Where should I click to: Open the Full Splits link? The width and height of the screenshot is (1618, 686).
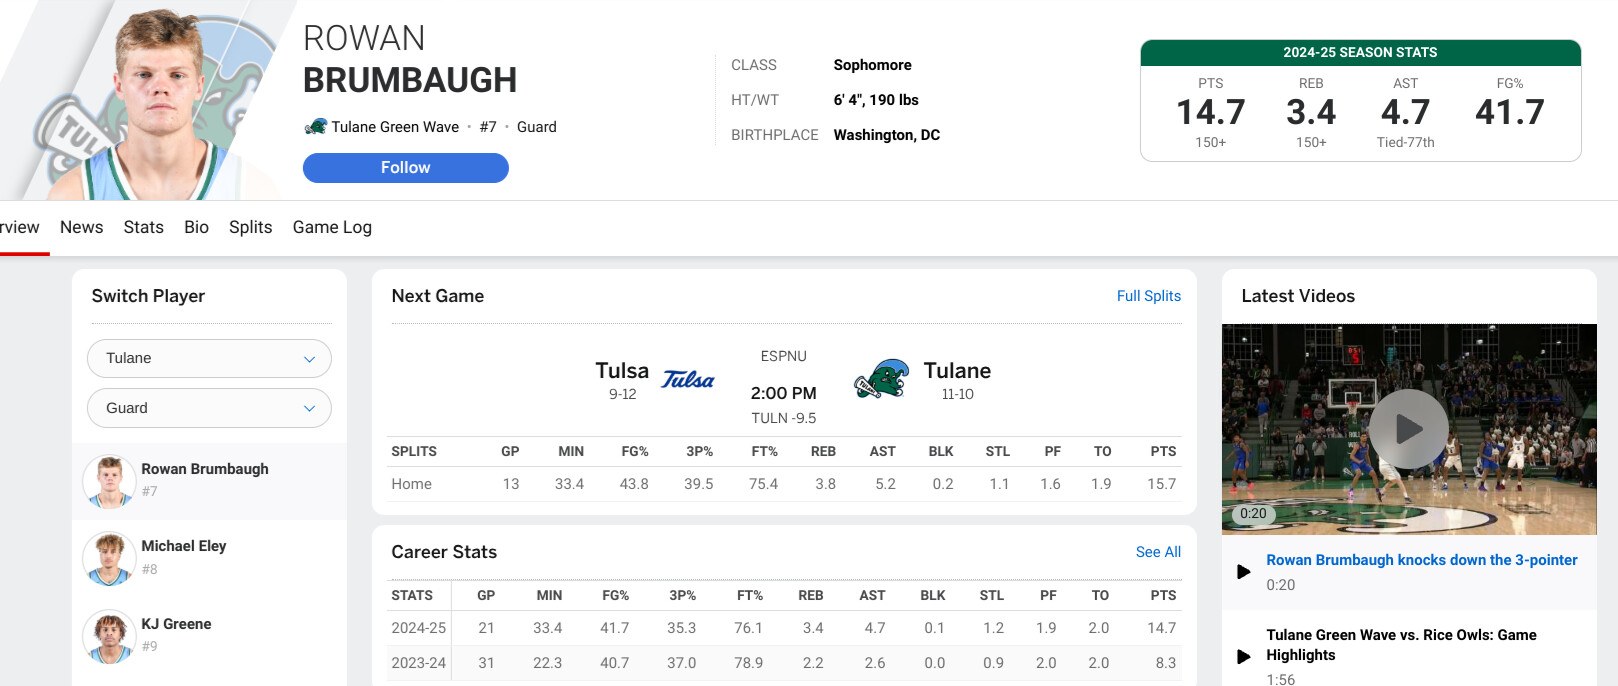(x=1148, y=296)
